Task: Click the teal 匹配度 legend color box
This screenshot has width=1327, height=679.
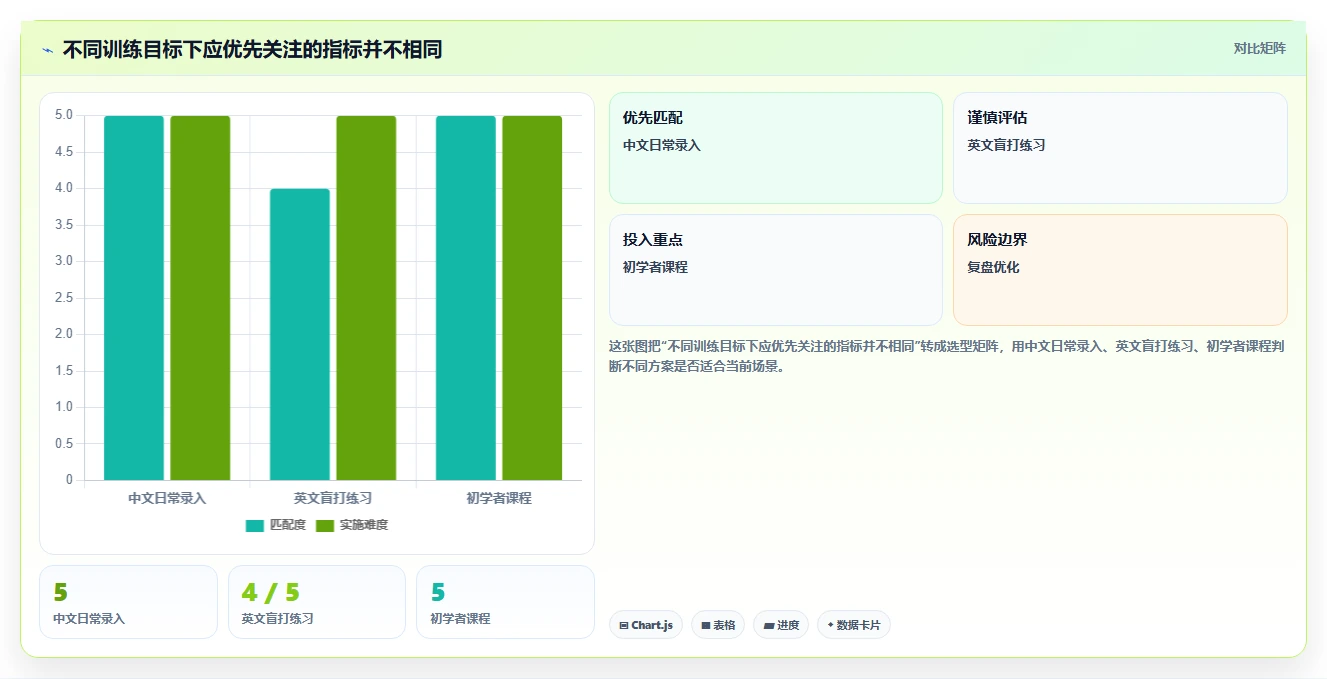Action: pyautogui.click(x=255, y=525)
